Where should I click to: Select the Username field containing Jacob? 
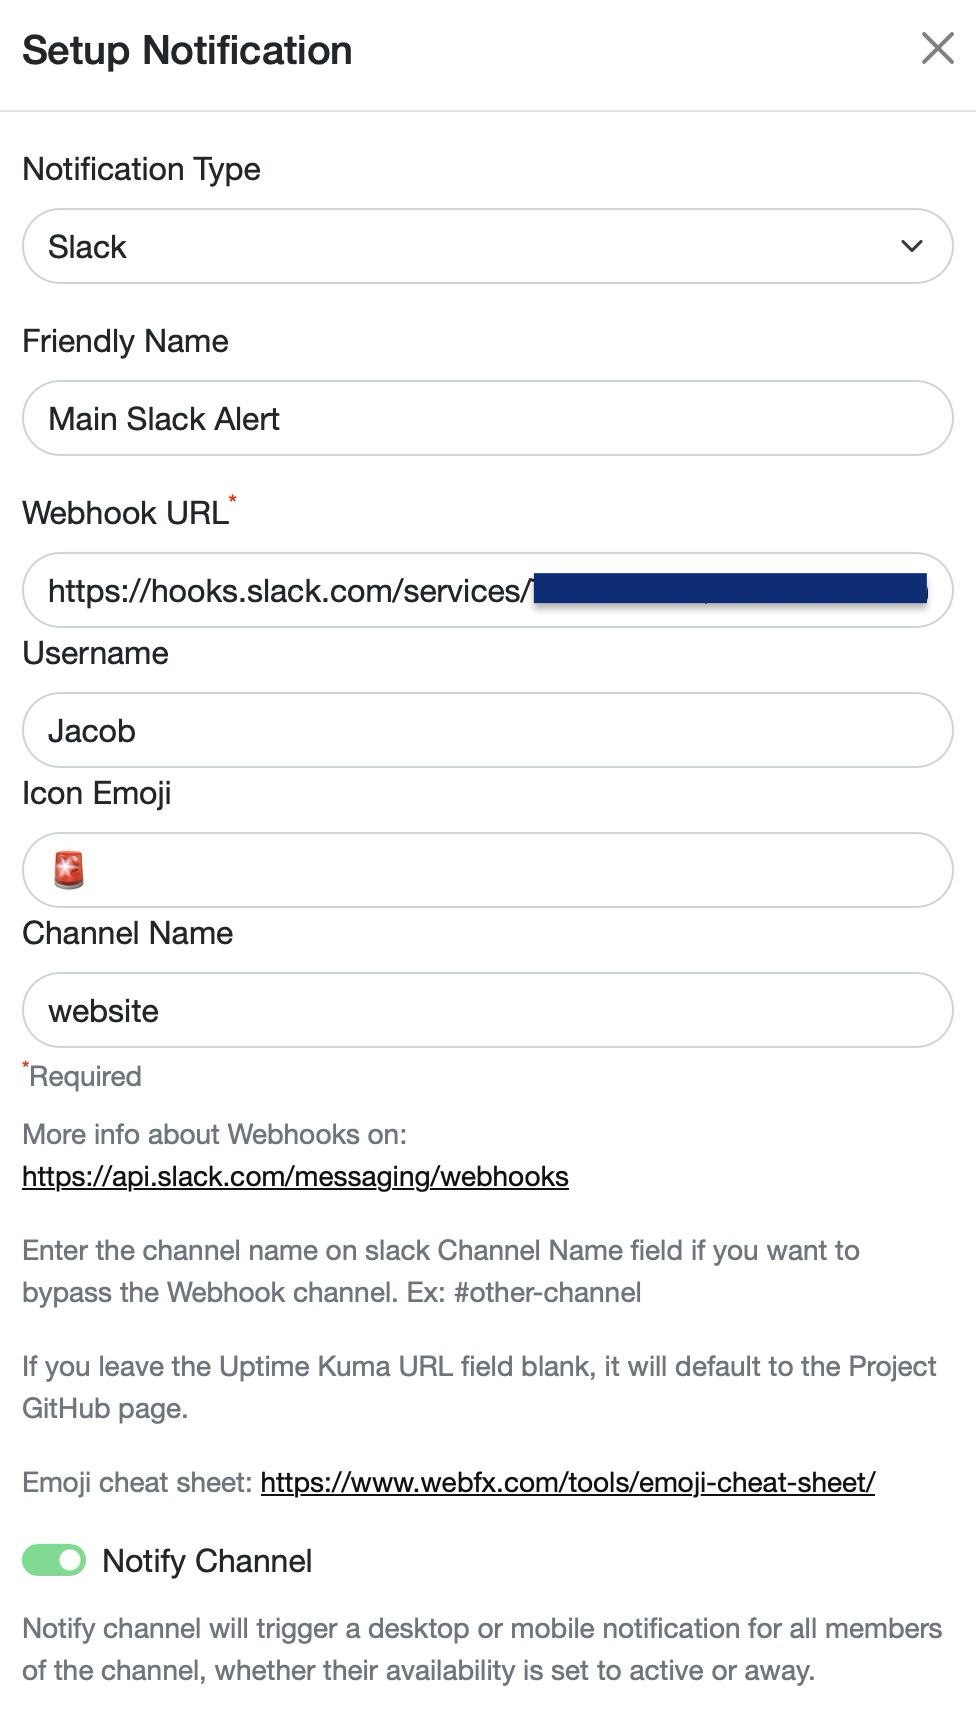[487, 730]
